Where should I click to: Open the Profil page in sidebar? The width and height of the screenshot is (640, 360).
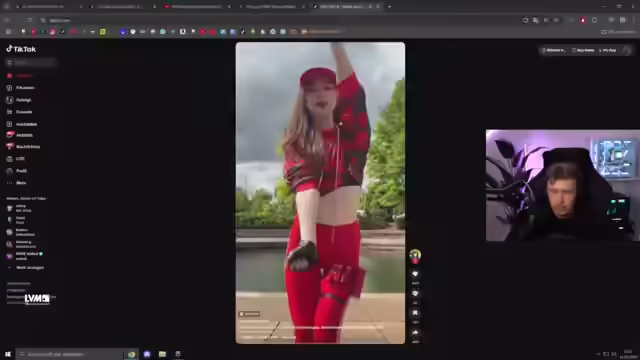pyautogui.click(x=17, y=171)
